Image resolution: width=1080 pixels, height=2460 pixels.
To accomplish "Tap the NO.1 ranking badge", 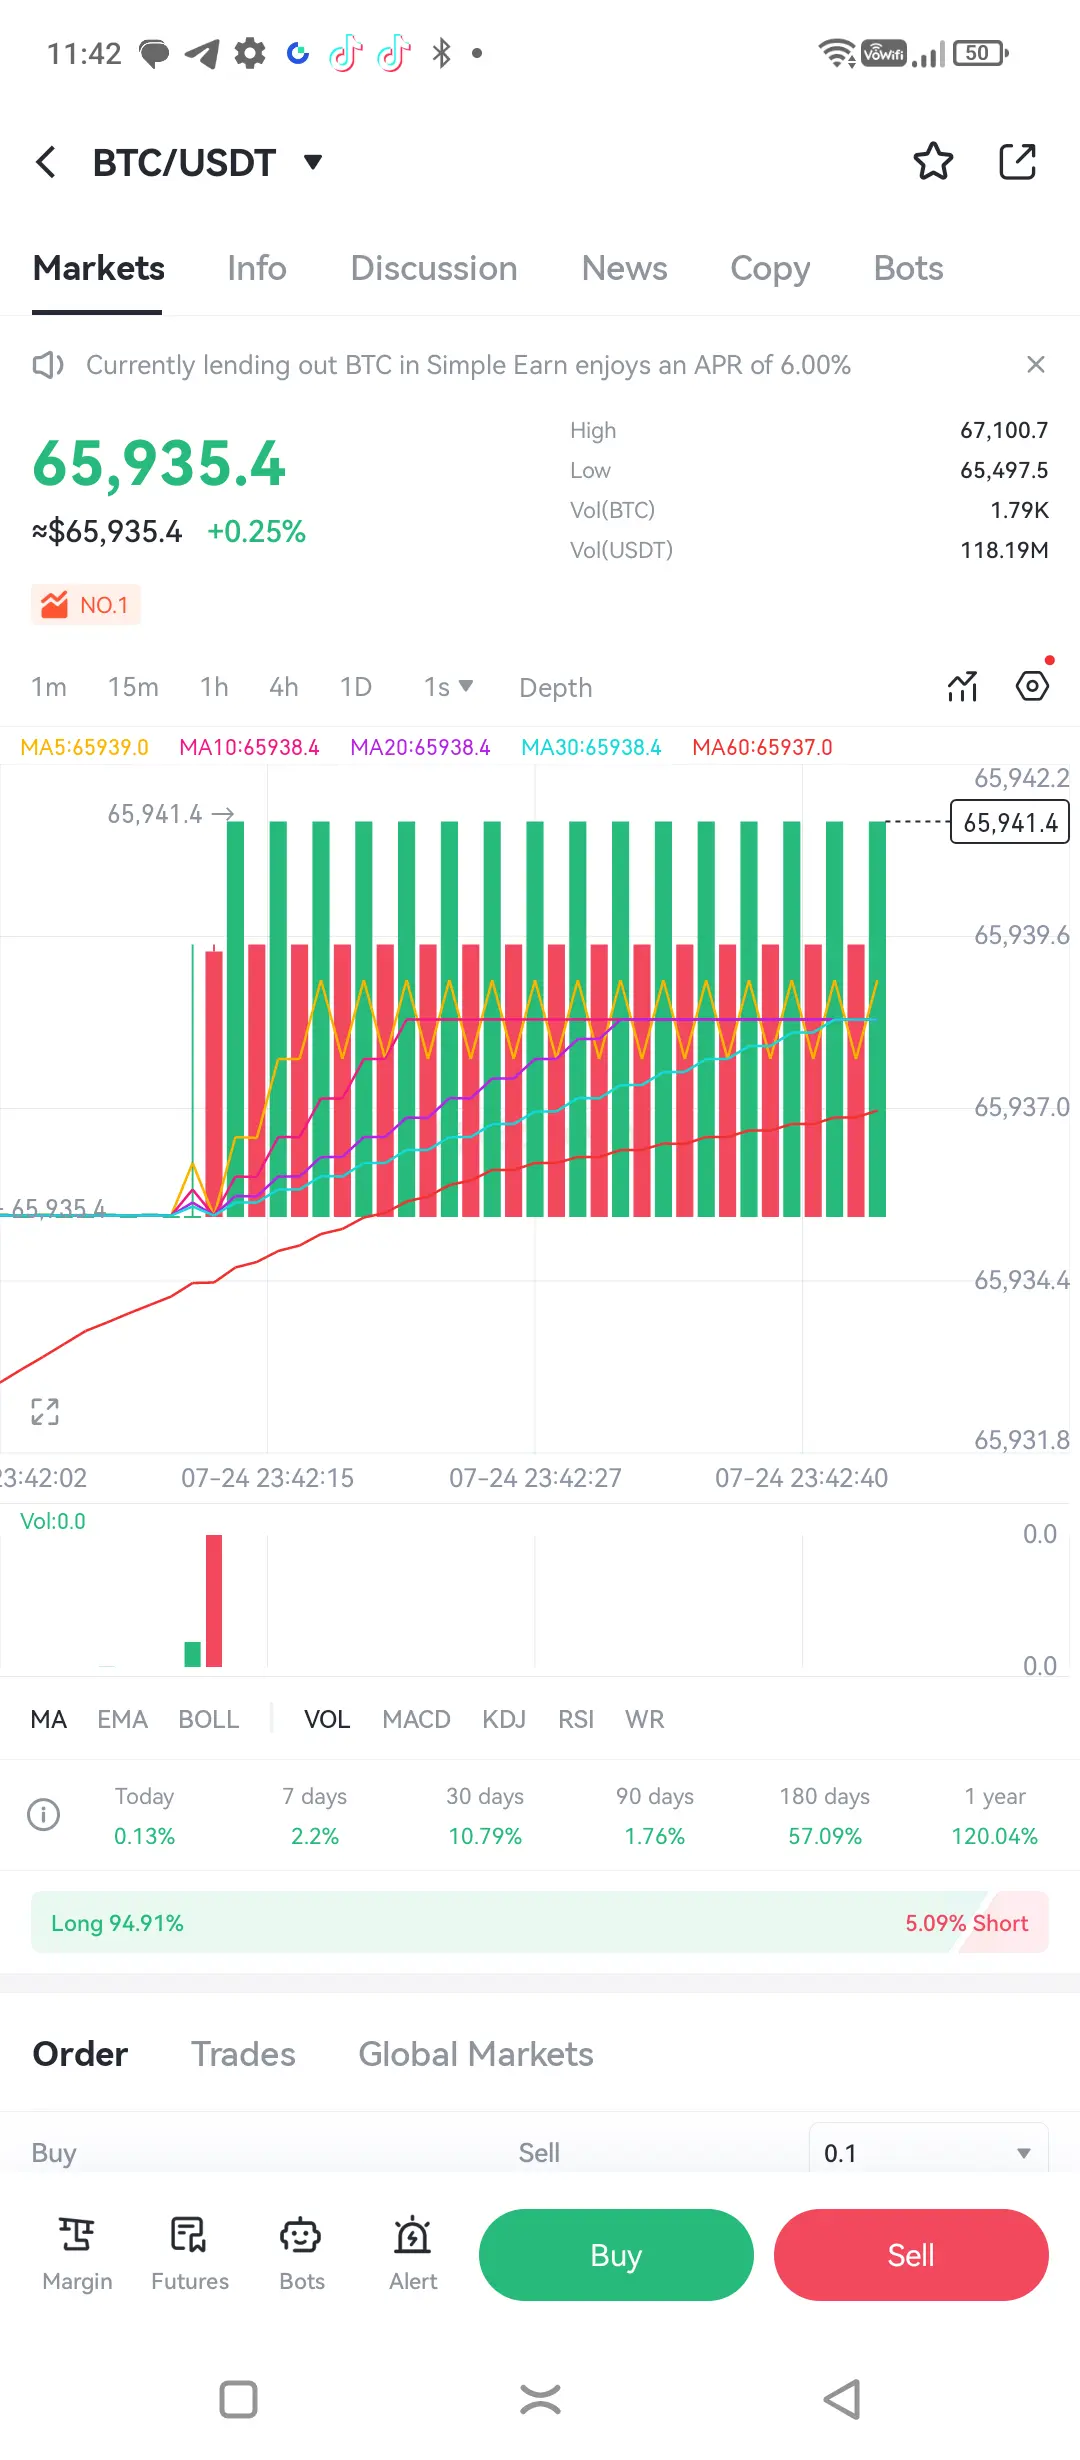I will click(x=86, y=605).
